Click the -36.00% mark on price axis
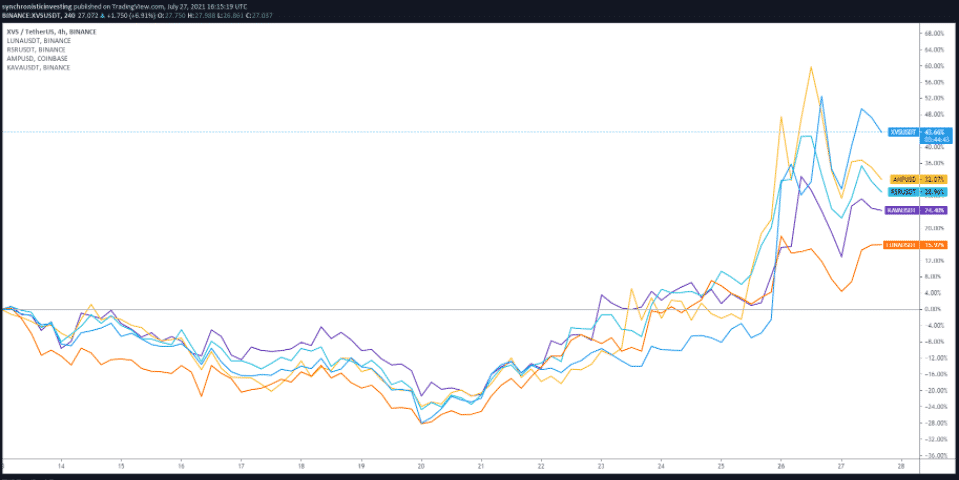959x480 pixels. (x=934, y=455)
